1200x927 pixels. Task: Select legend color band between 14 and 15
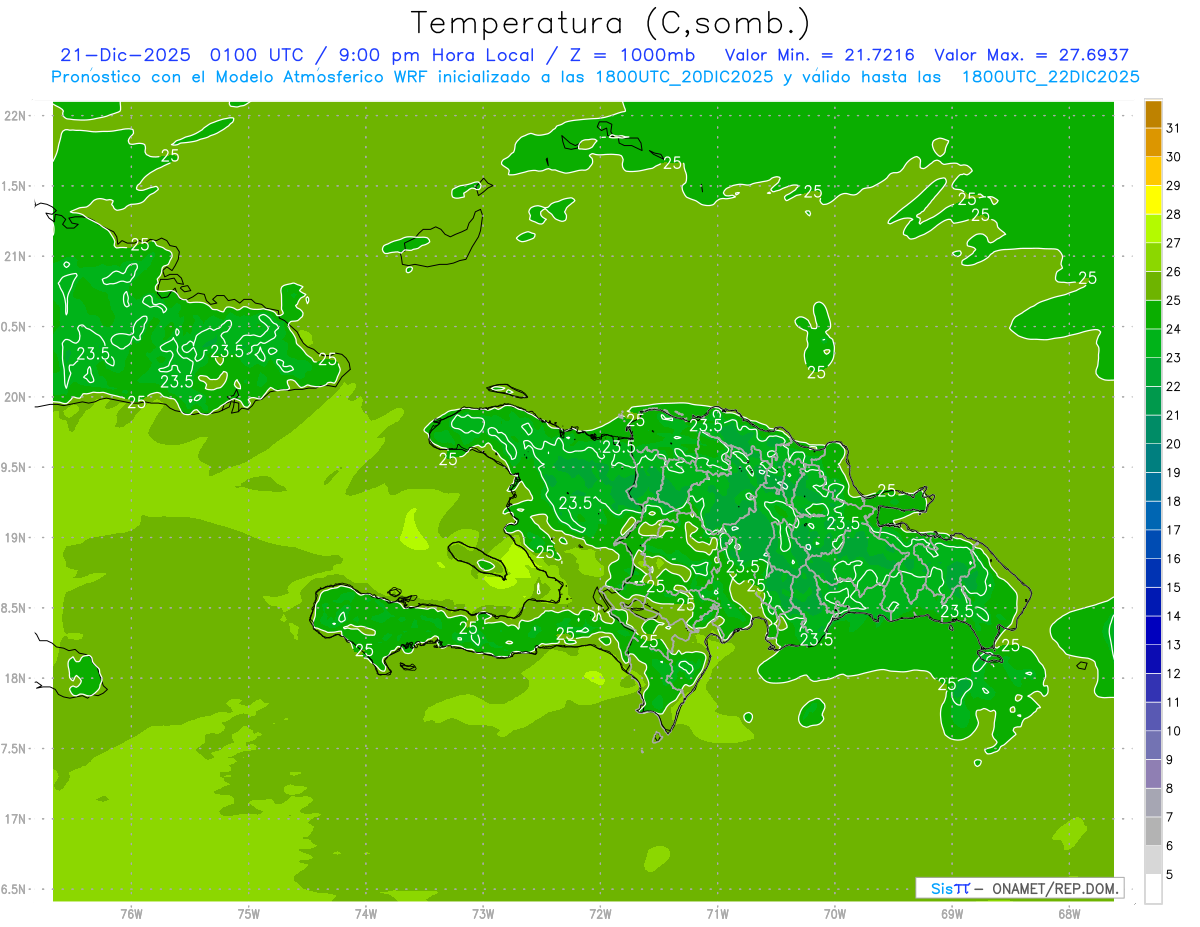pyautogui.click(x=1153, y=602)
